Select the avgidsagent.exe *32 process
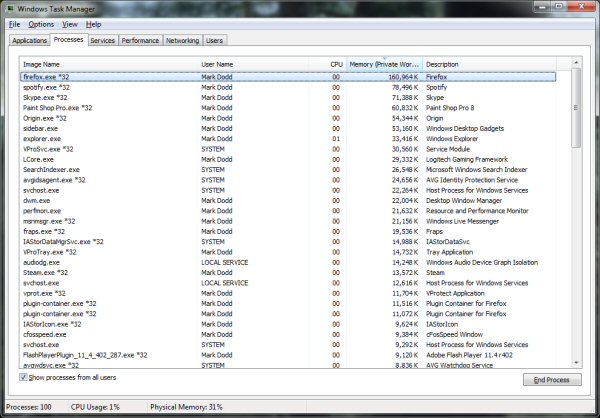 (288, 180)
